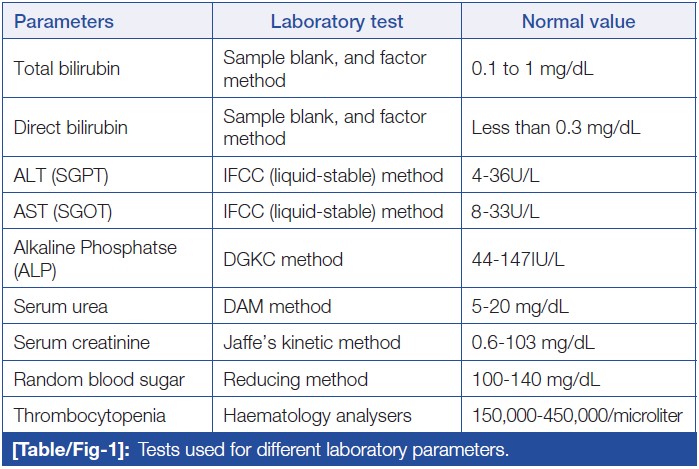This screenshot has height=469, width=699.
Task: Click the Normal value column header
Action: pos(577,21)
